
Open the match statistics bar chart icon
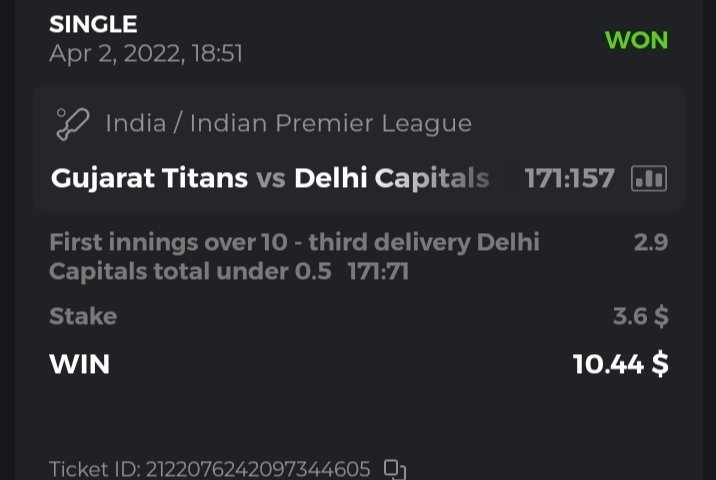click(x=649, y=179)
